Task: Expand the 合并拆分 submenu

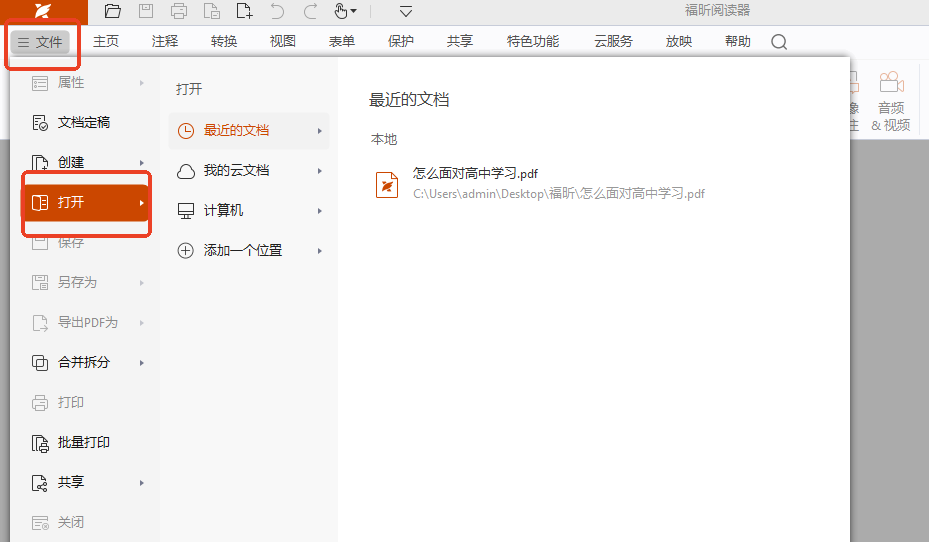Action: tap(85, 362)
